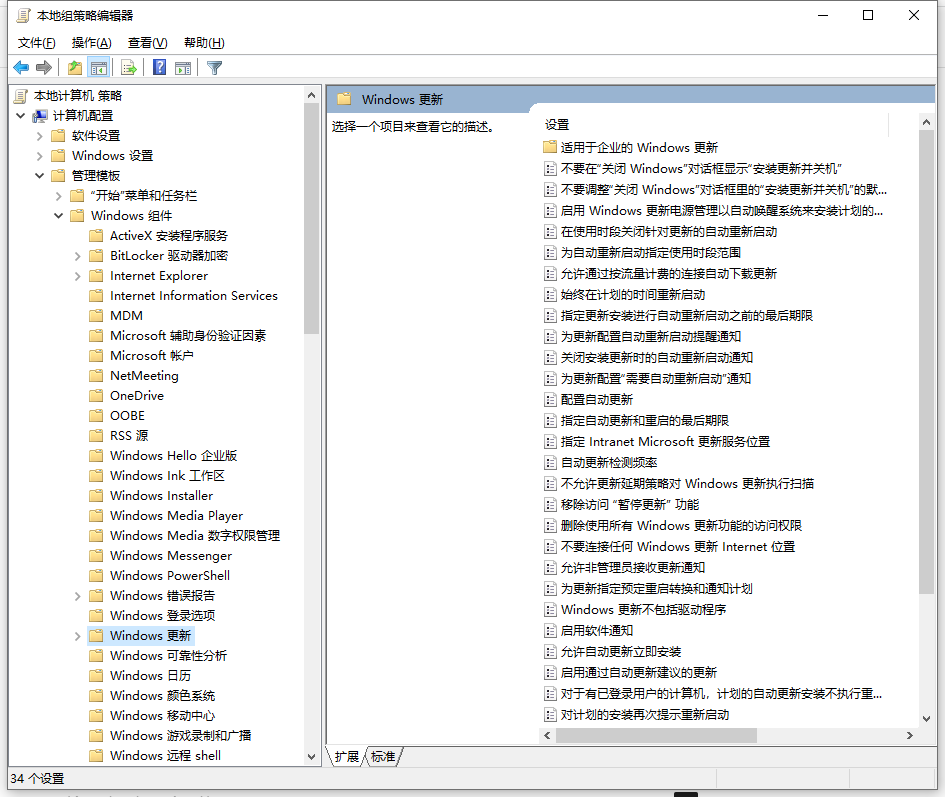Select 指定 Intranet Microsoft 更新服务位置 policy
This screenshot has height=797, width=945.
(x=665, y=441)
